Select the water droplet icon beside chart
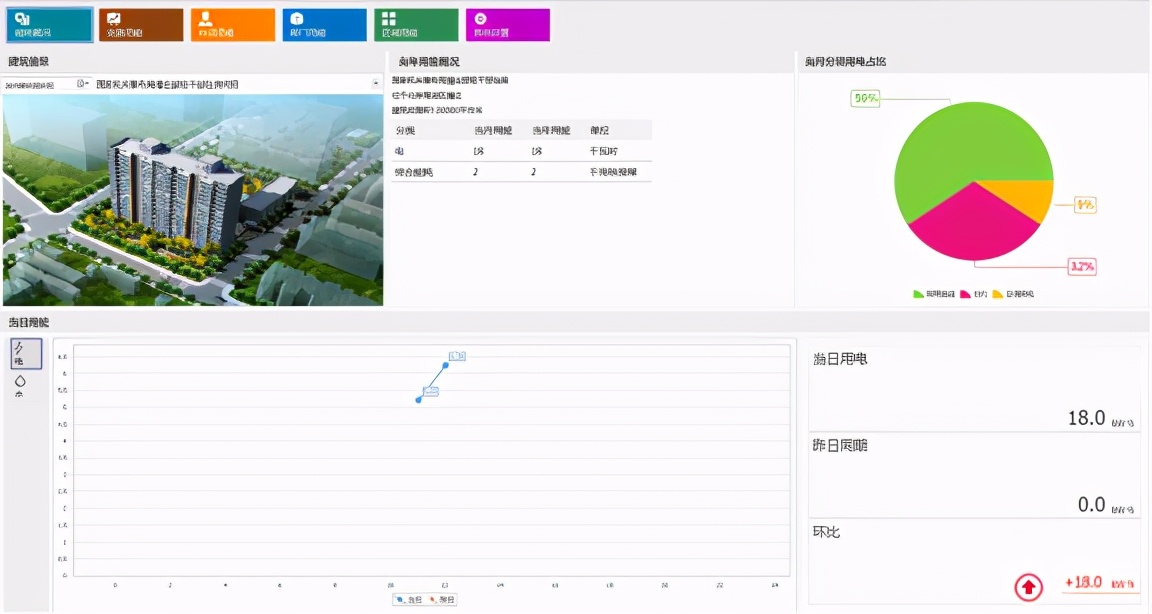The width and height of the screenshot is (1152, 614). (x=20, y=386)
